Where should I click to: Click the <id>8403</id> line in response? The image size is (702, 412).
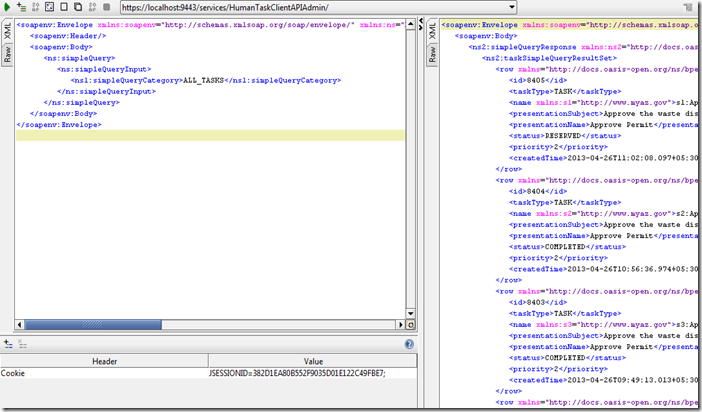coord(538,302)
